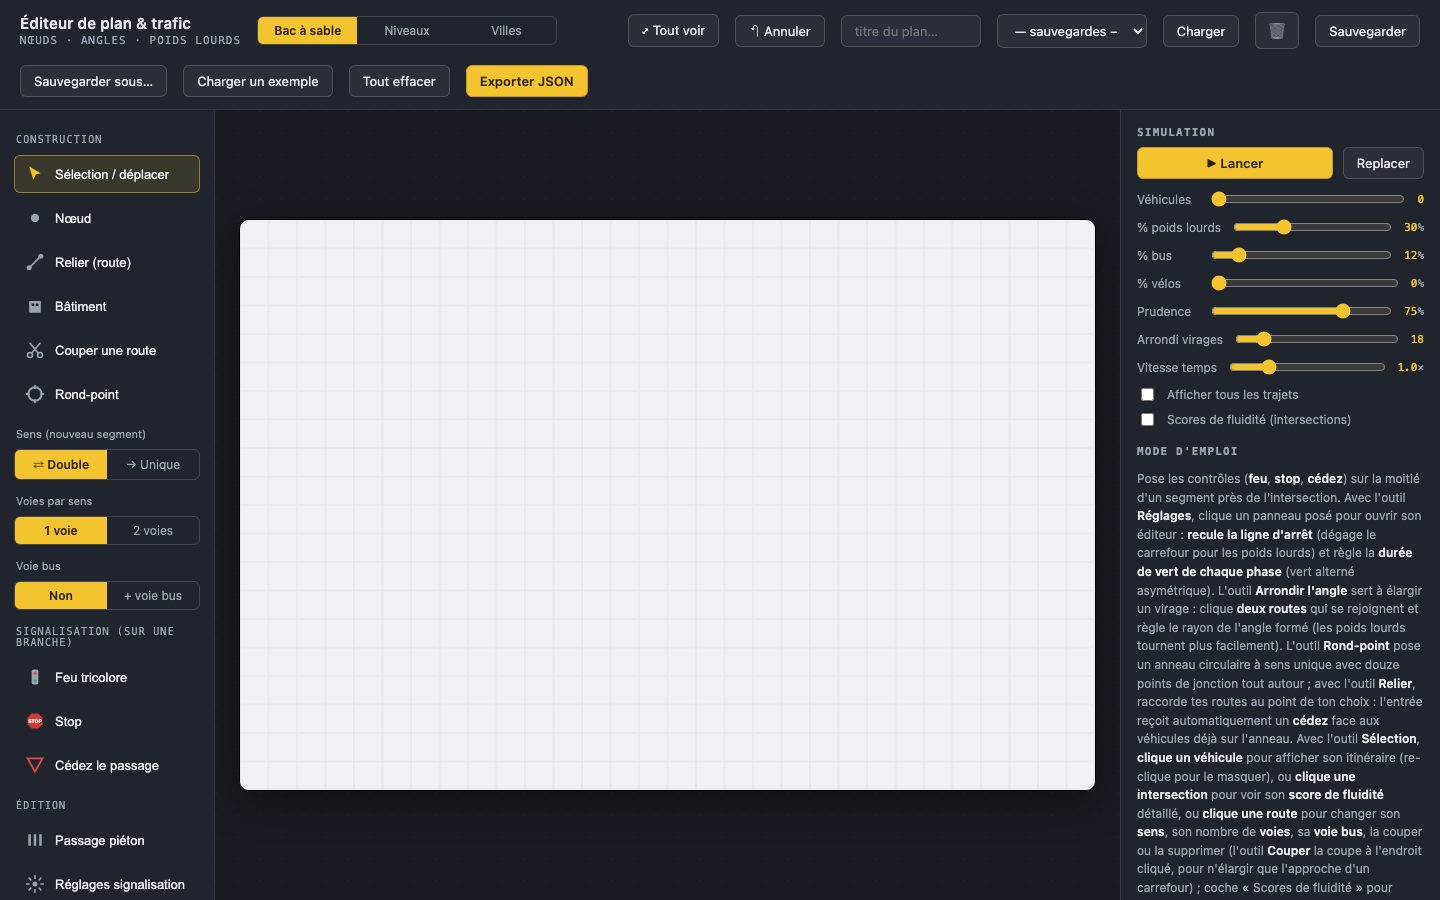
Task: Open the Villes tab
Action: (x=506, y=31)
